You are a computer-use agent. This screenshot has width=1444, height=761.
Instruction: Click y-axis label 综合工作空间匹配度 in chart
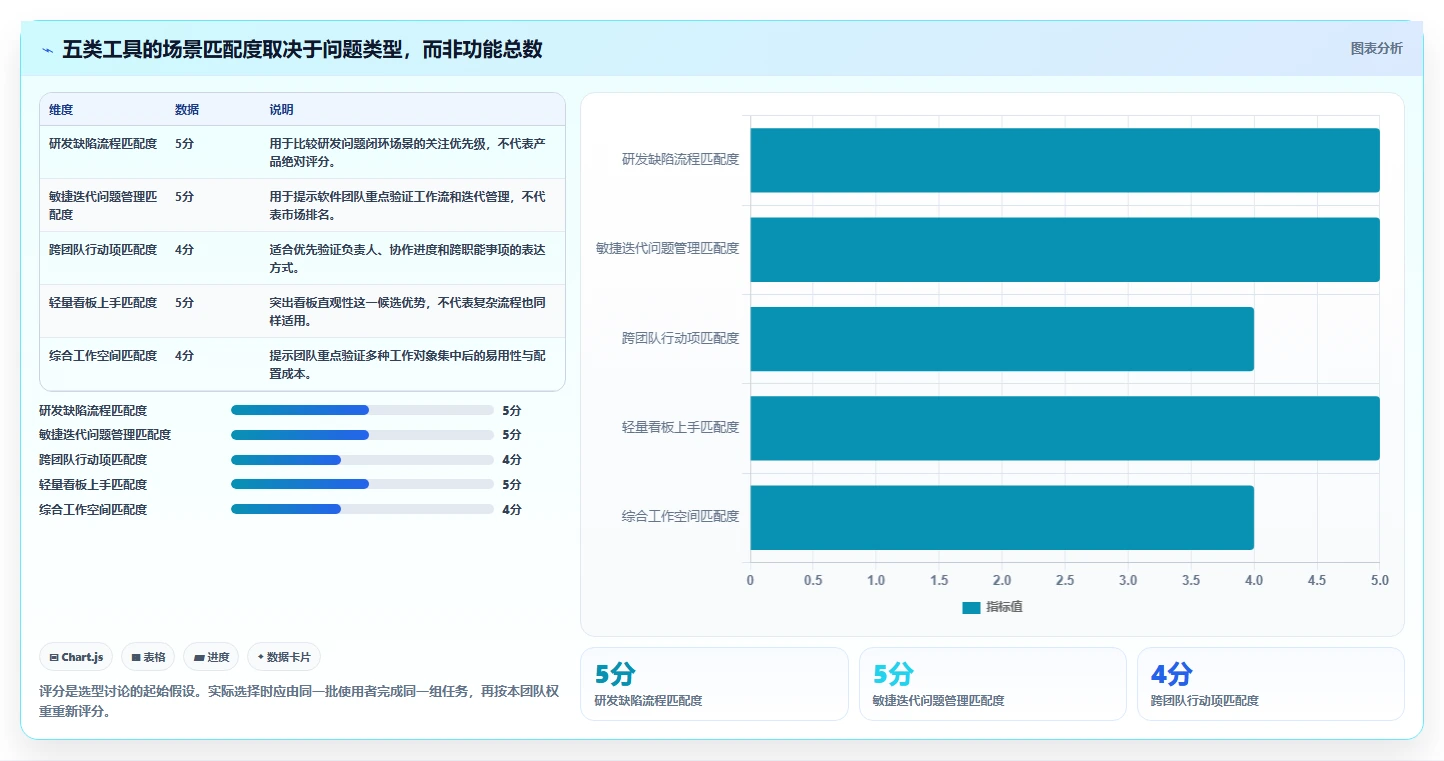(681, 516)
